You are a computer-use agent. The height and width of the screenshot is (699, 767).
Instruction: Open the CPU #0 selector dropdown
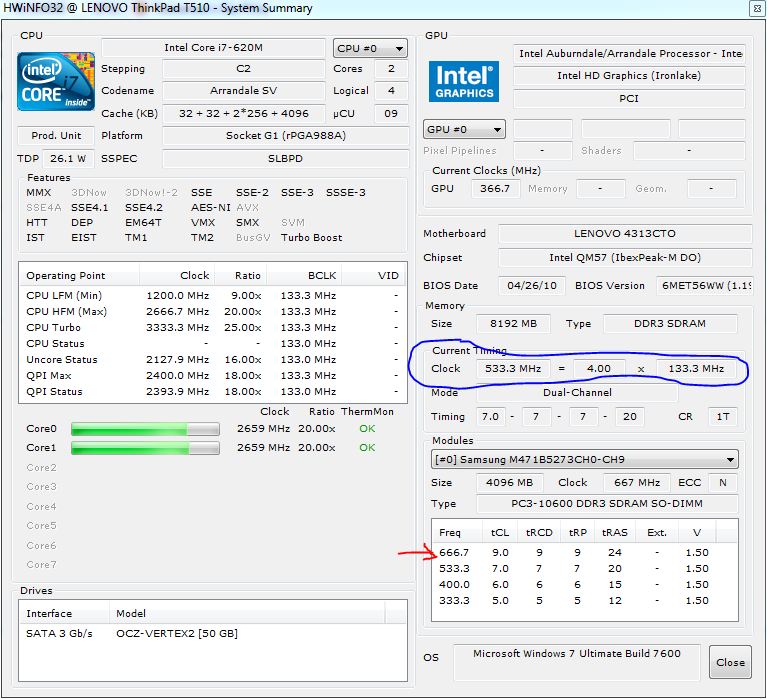[370, 48]
